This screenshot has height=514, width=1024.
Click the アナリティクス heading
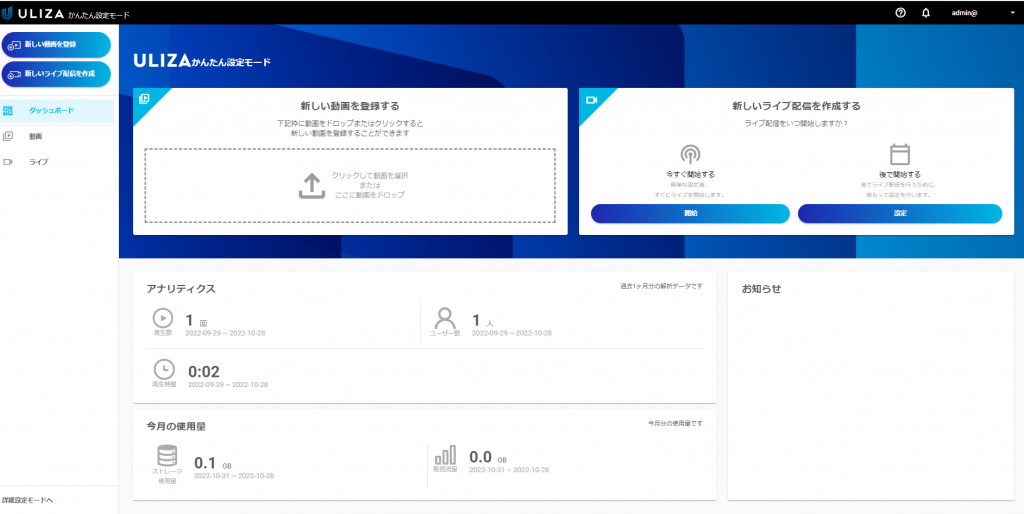coord(182,289)
